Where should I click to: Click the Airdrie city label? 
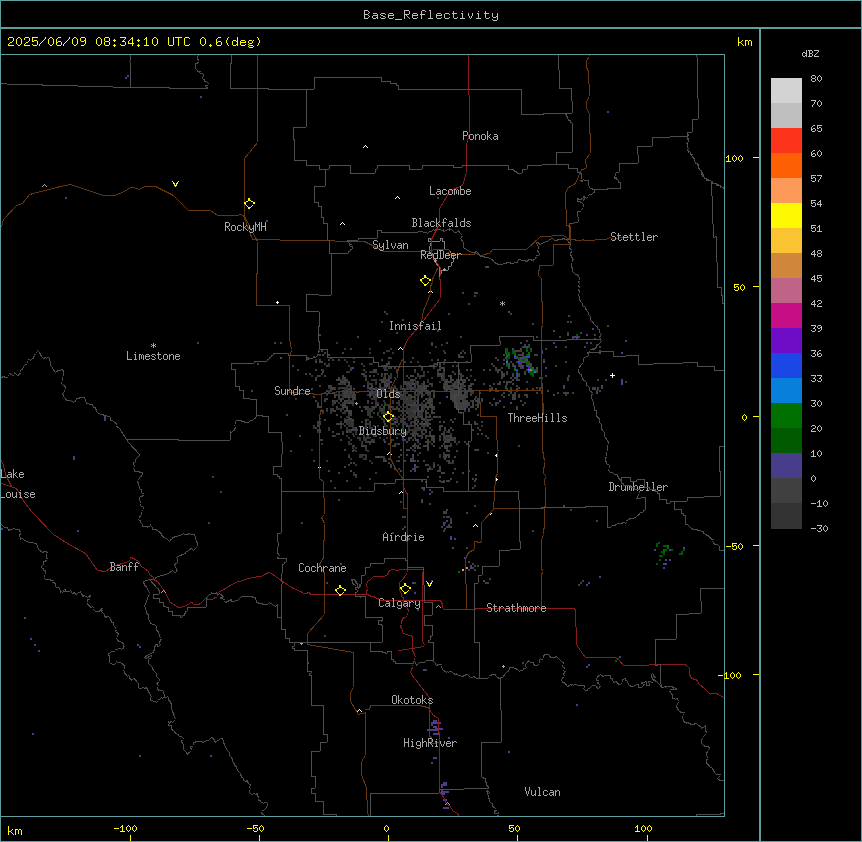pos(403,537)
